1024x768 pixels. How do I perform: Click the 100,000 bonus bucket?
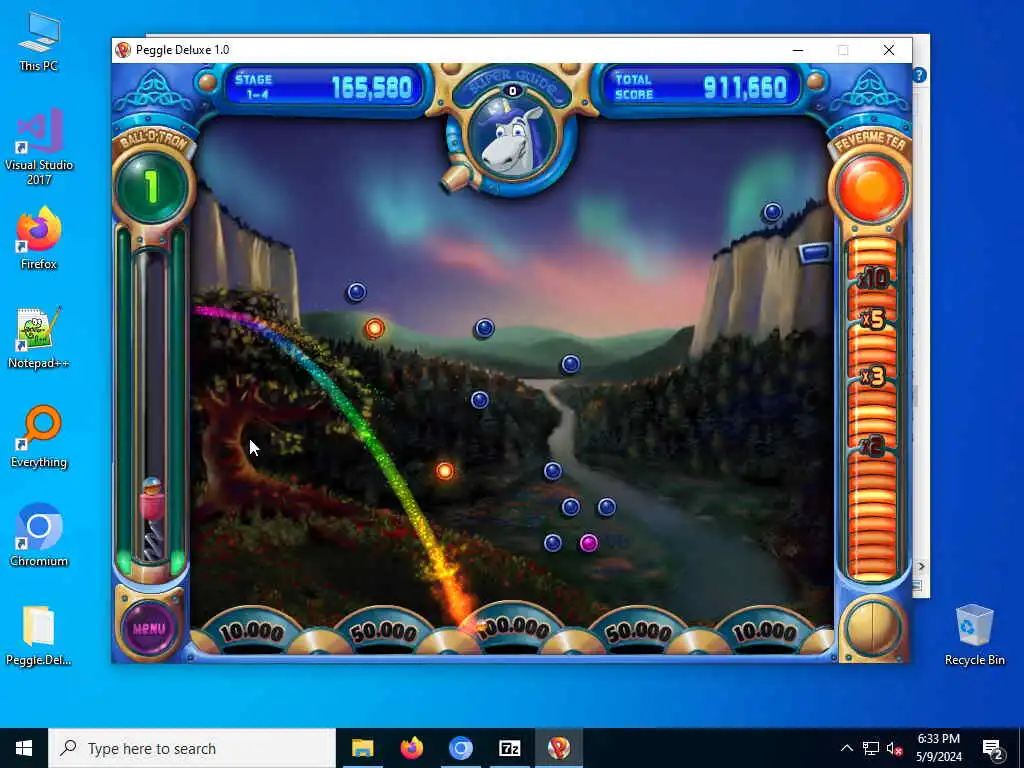(x=513, y=628)
